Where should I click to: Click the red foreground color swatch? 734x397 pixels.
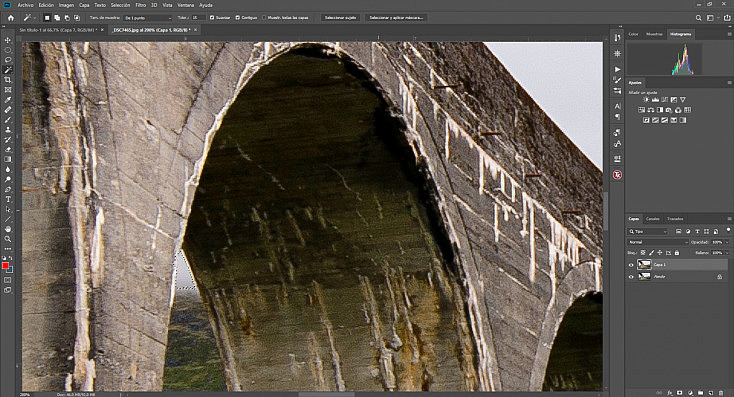point(6,266)
